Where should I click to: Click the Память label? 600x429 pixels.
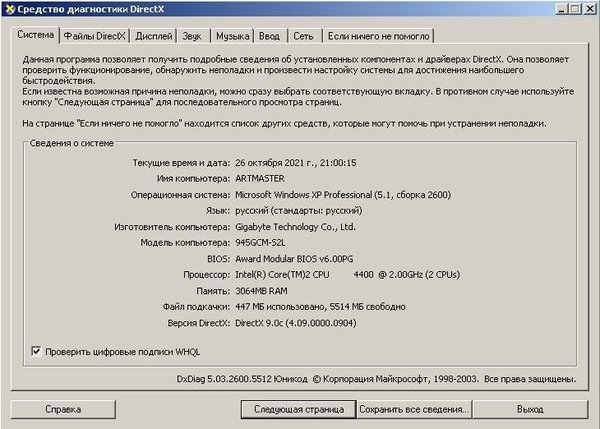pyautogui.click(x=213, y=291)
